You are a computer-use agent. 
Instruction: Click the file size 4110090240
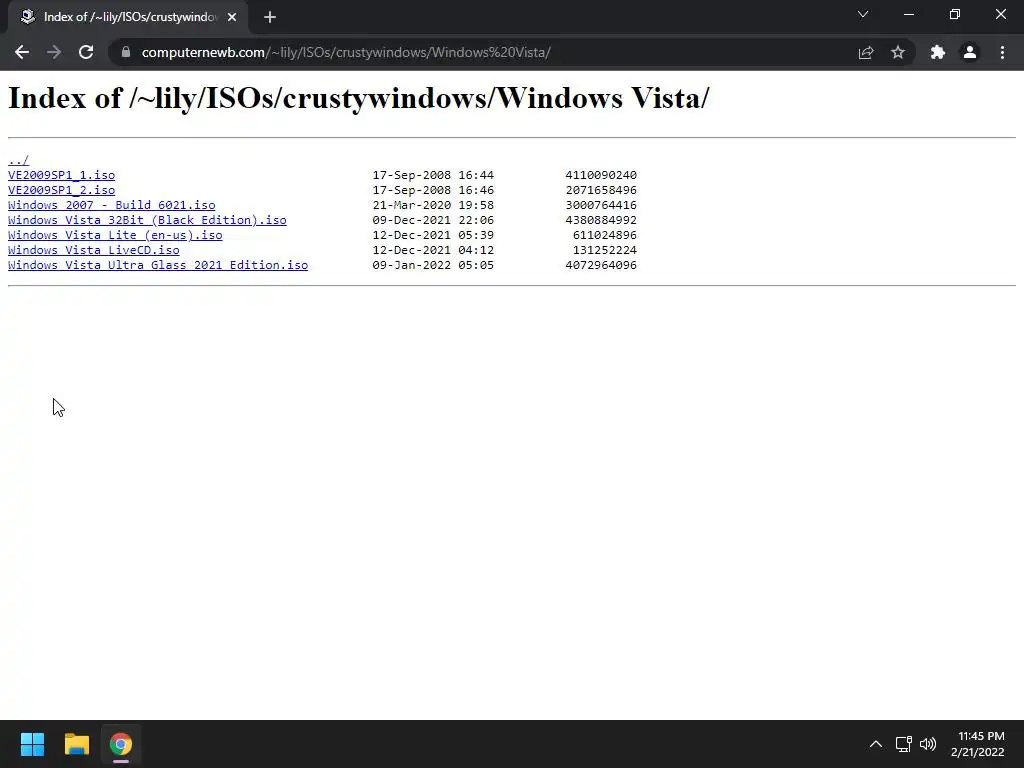601,175
